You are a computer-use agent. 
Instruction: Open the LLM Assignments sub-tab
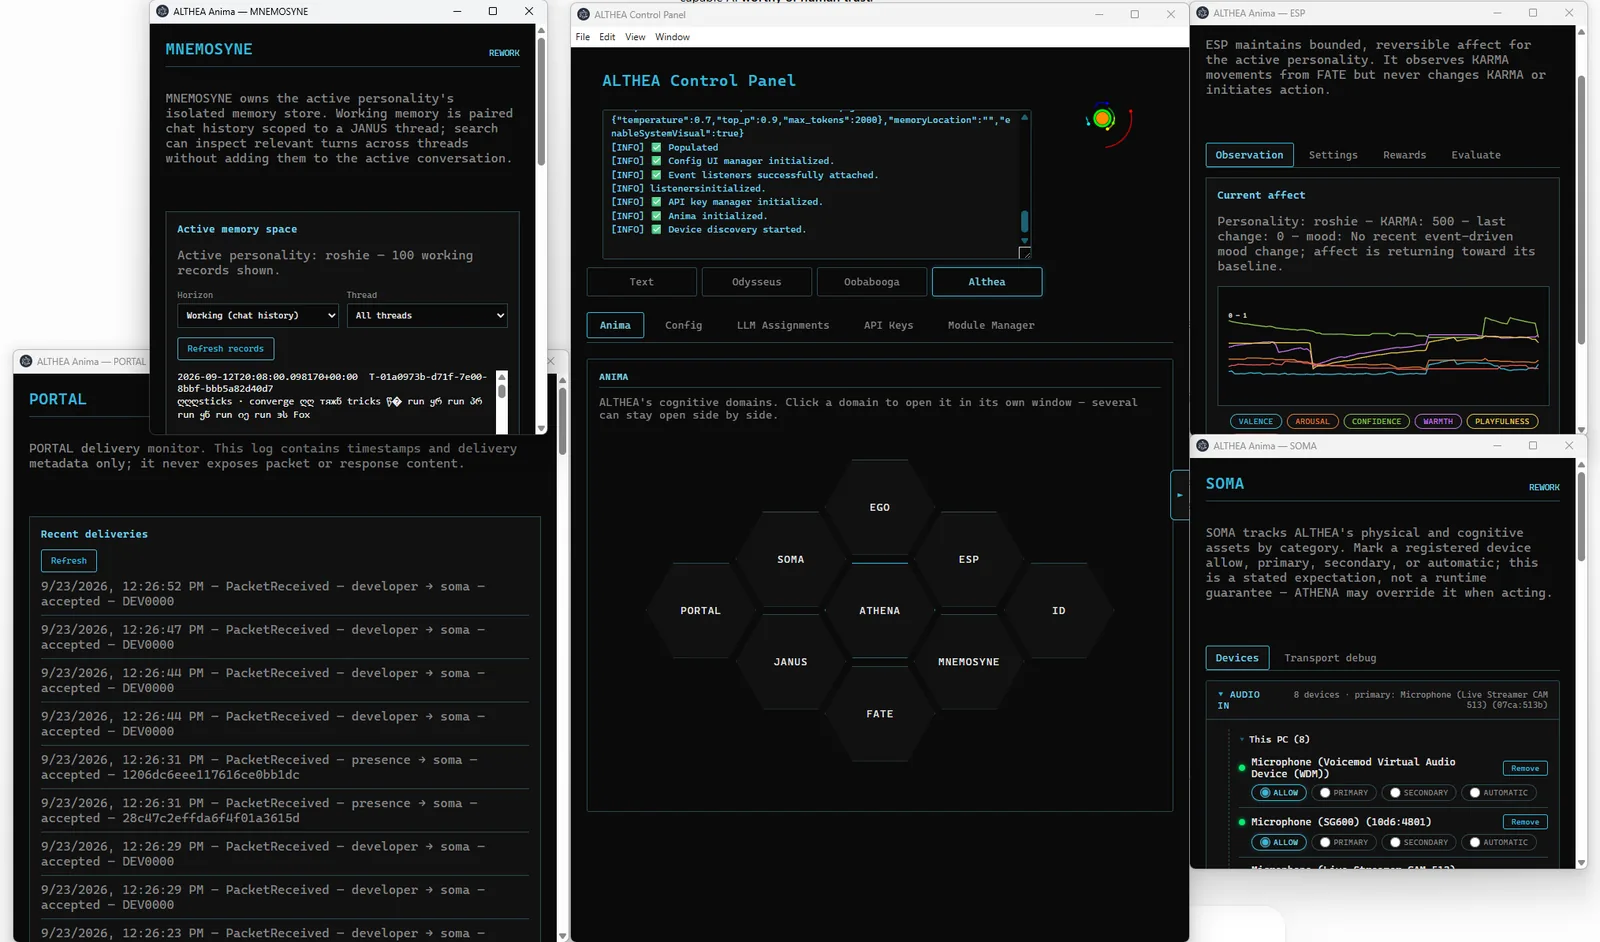click(x=783, y=325)
